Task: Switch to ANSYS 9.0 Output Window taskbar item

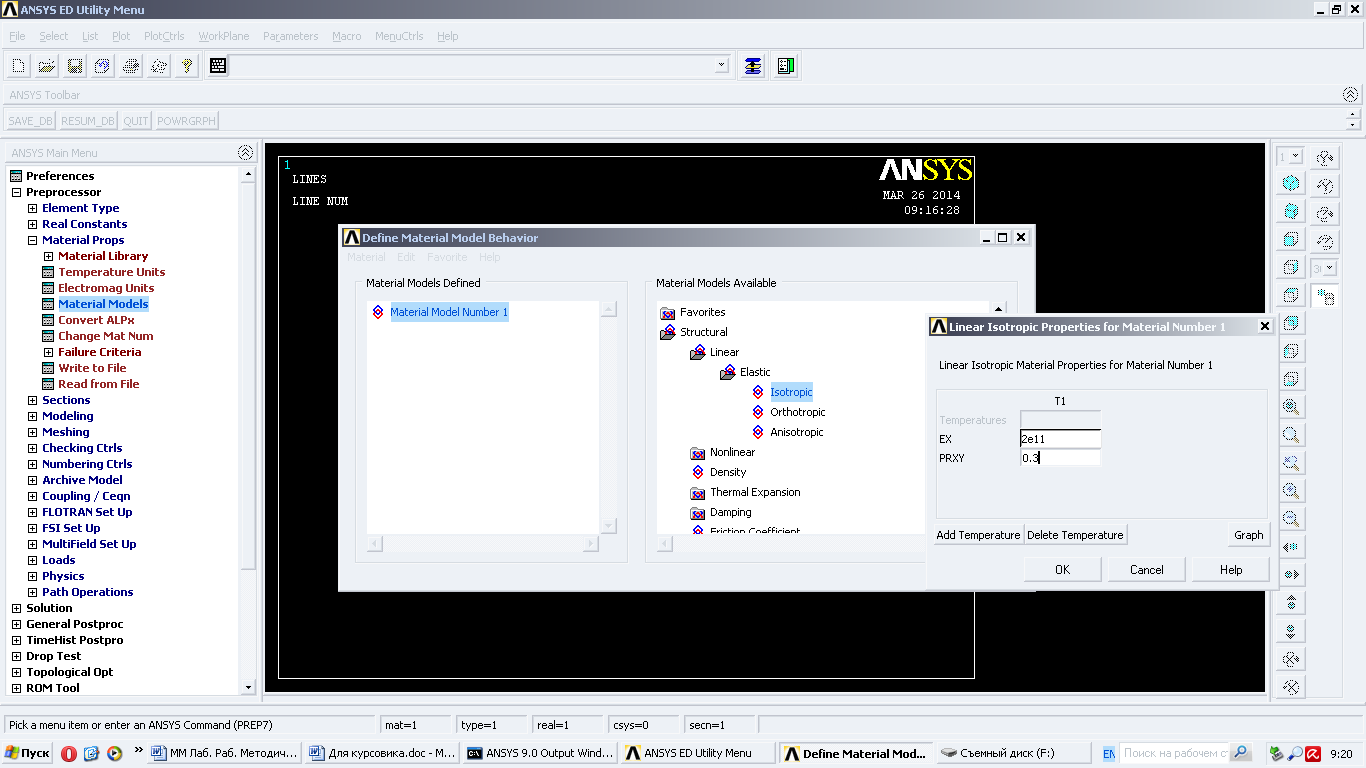Action: click(541, 753)
